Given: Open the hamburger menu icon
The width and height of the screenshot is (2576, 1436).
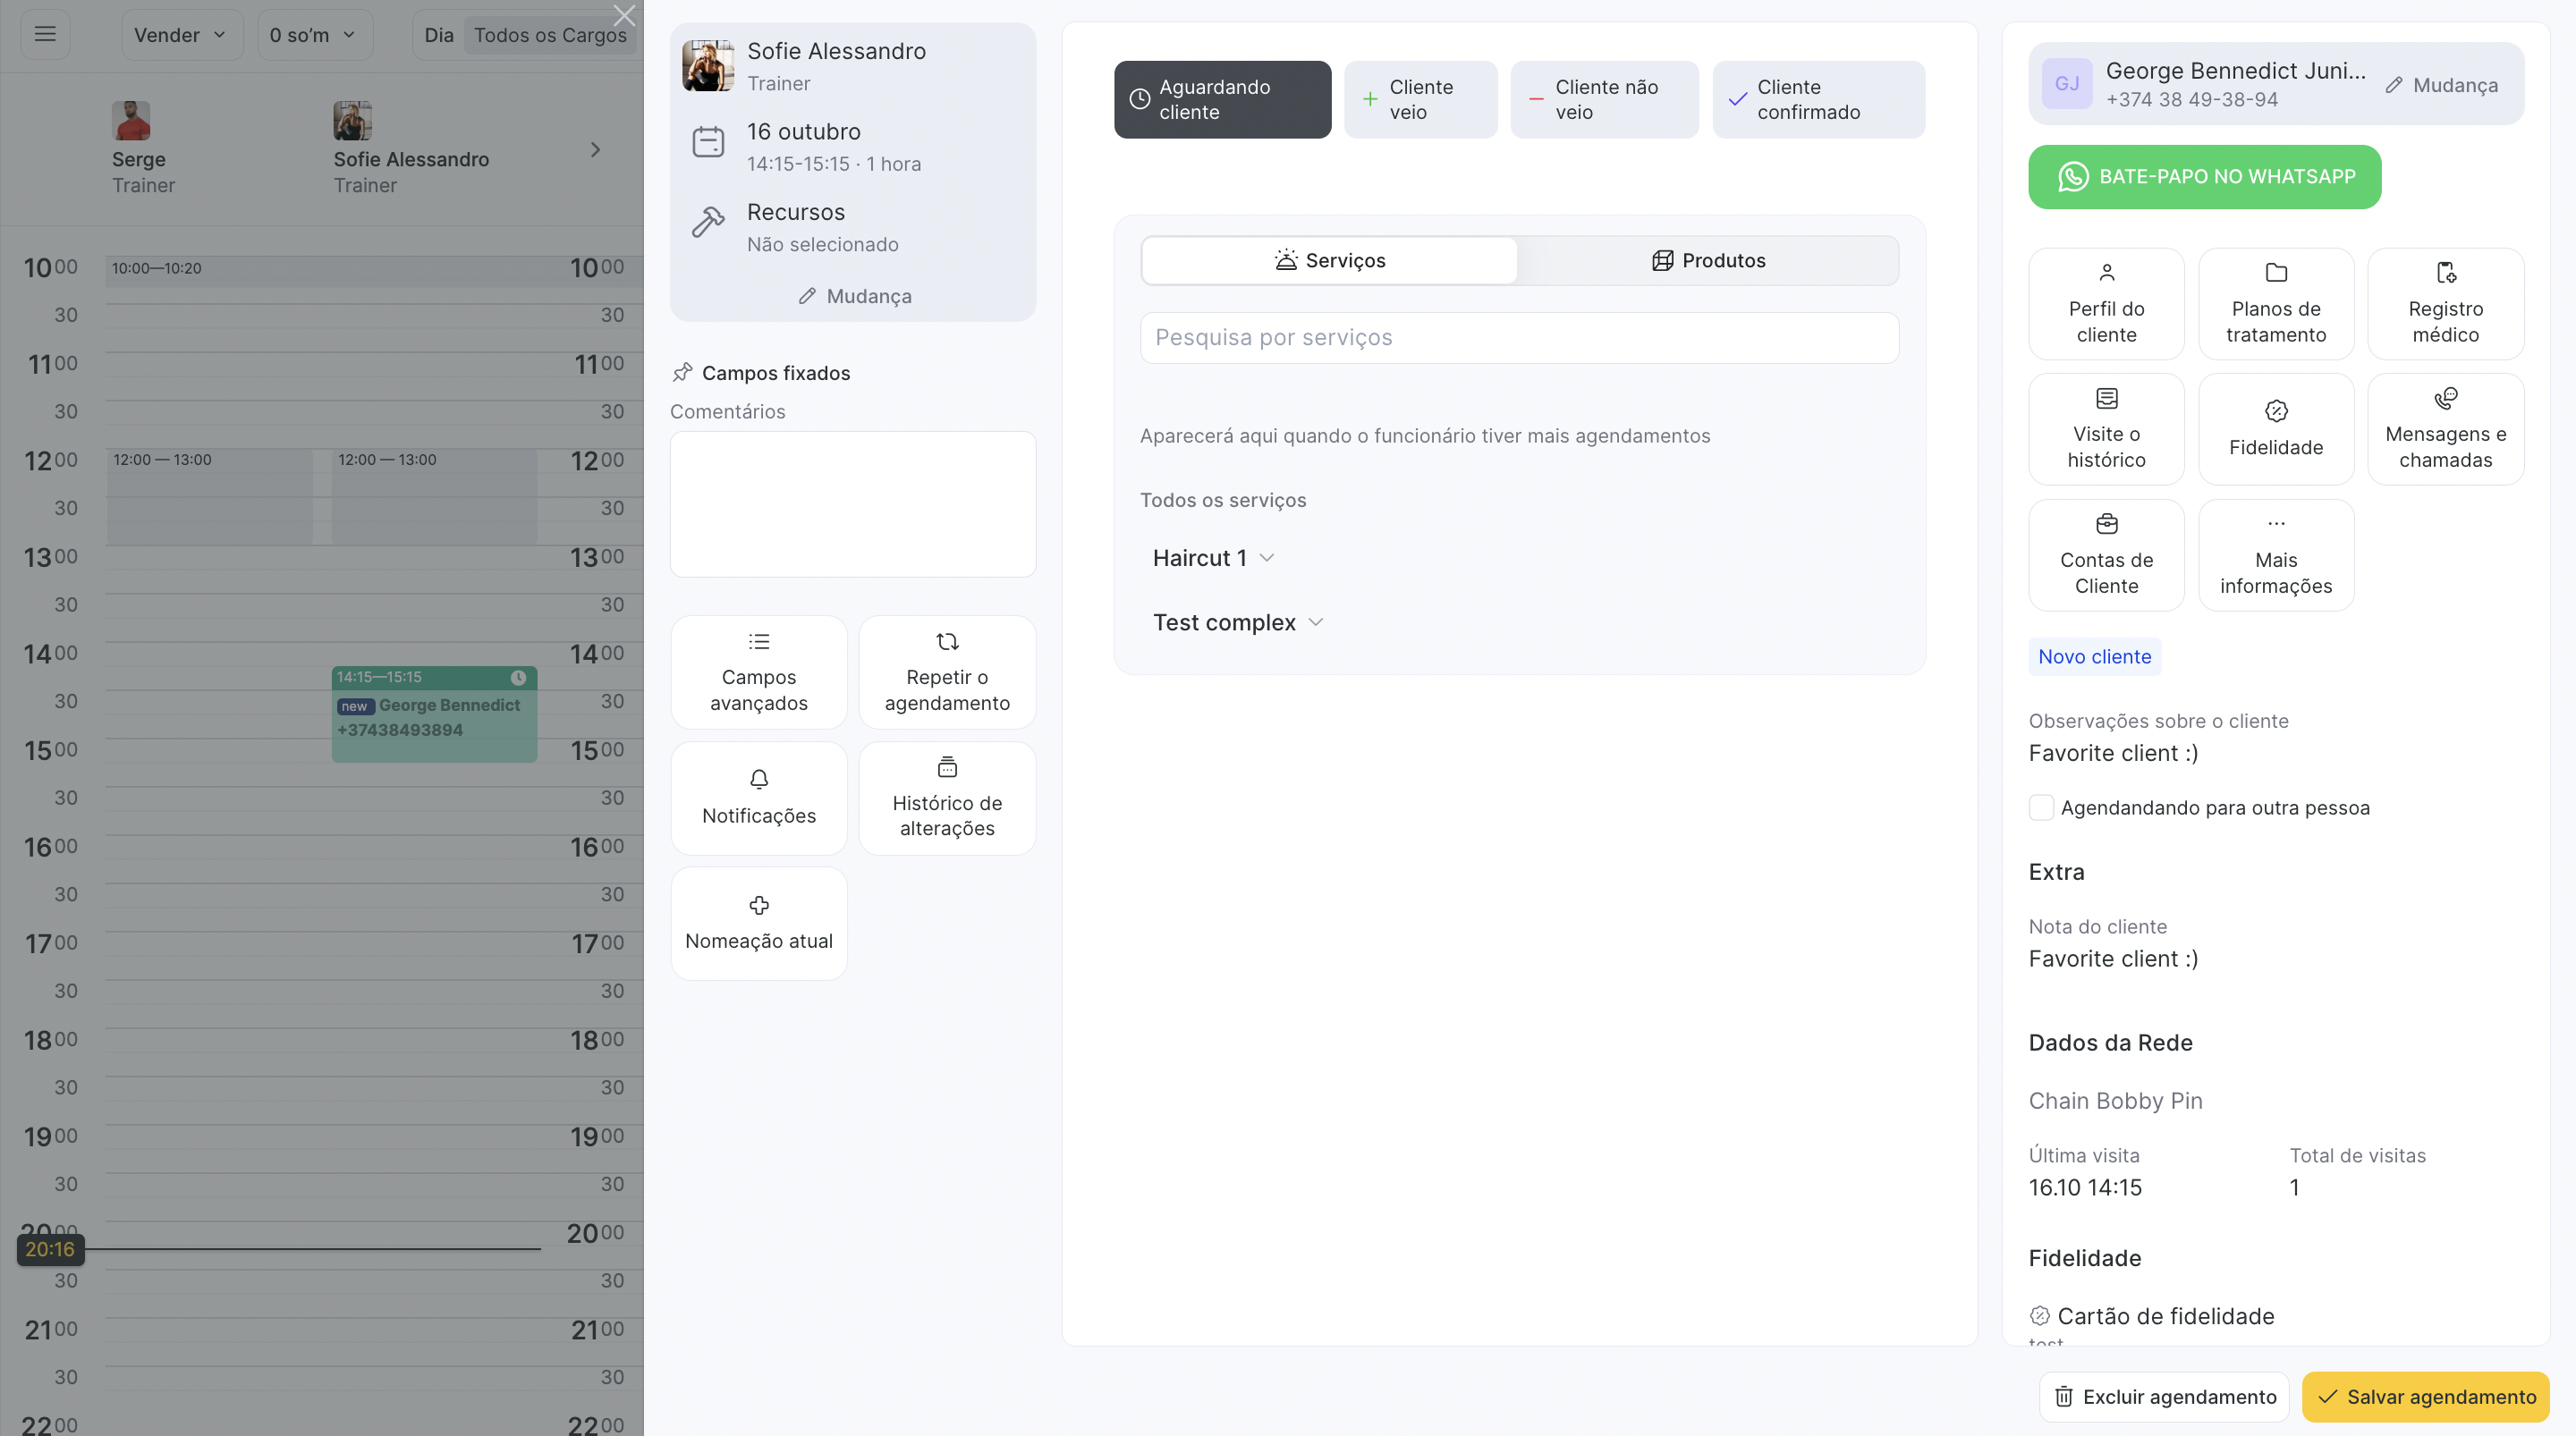Looking at the screenshot, I should 45,34.
